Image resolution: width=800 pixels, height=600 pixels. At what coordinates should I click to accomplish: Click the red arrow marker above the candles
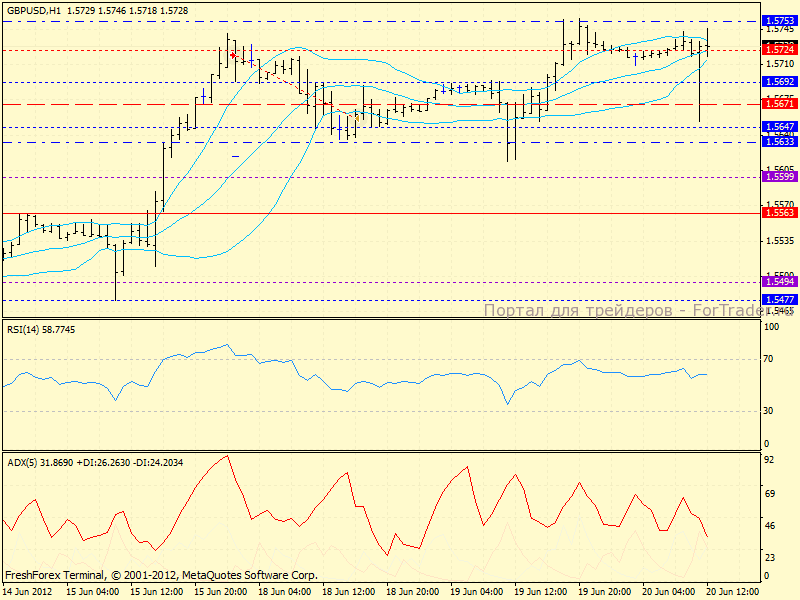232,55
